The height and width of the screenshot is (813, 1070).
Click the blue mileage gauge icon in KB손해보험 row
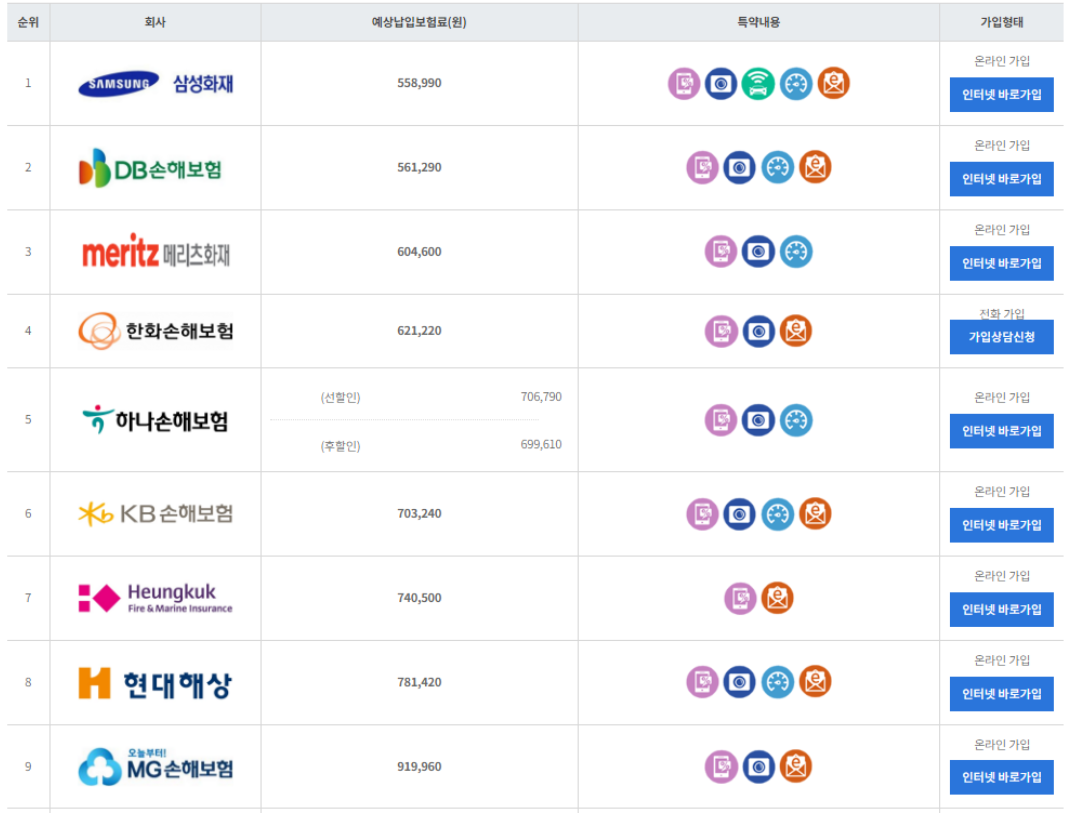point(778,514)
